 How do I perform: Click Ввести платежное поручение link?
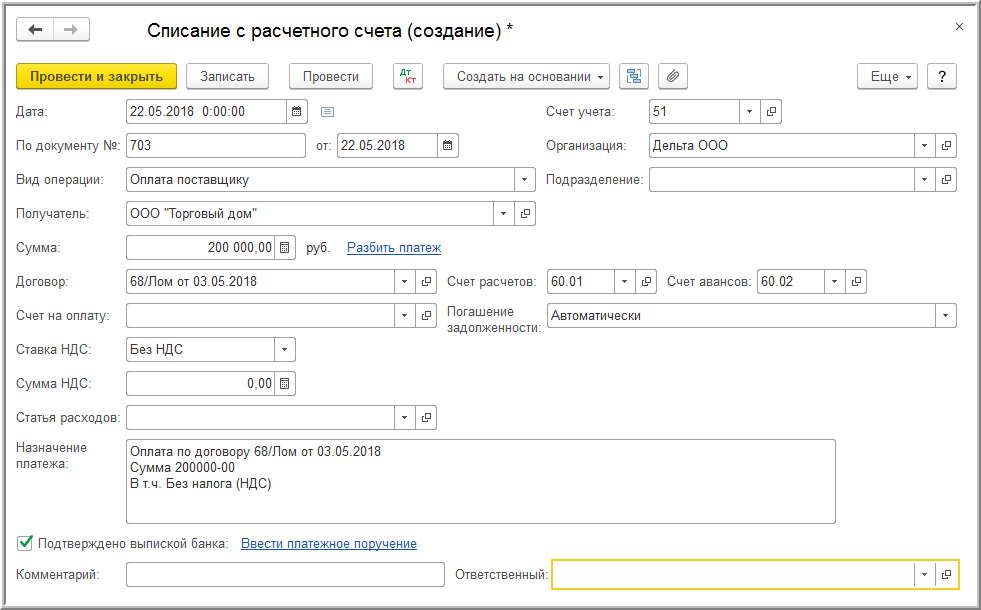coord(329,543)
